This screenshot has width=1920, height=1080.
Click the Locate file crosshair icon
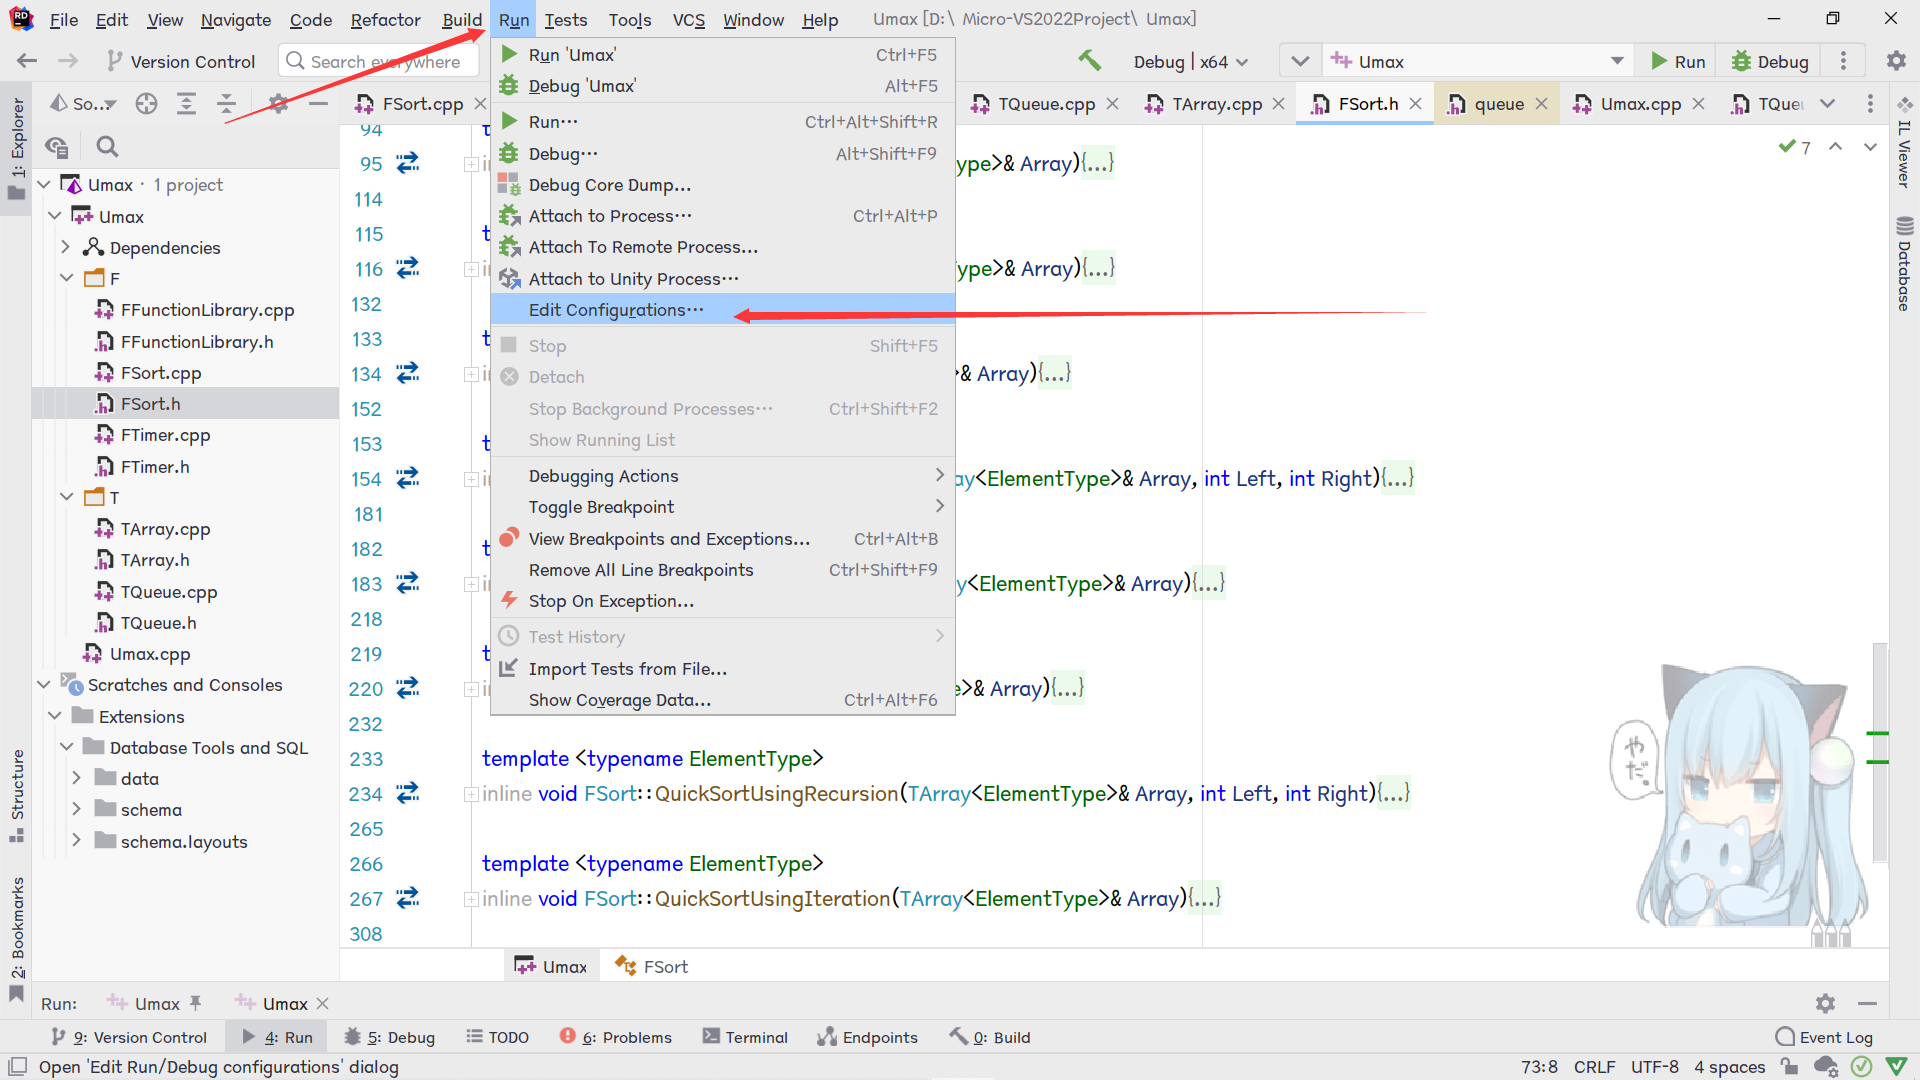[147, 103]
